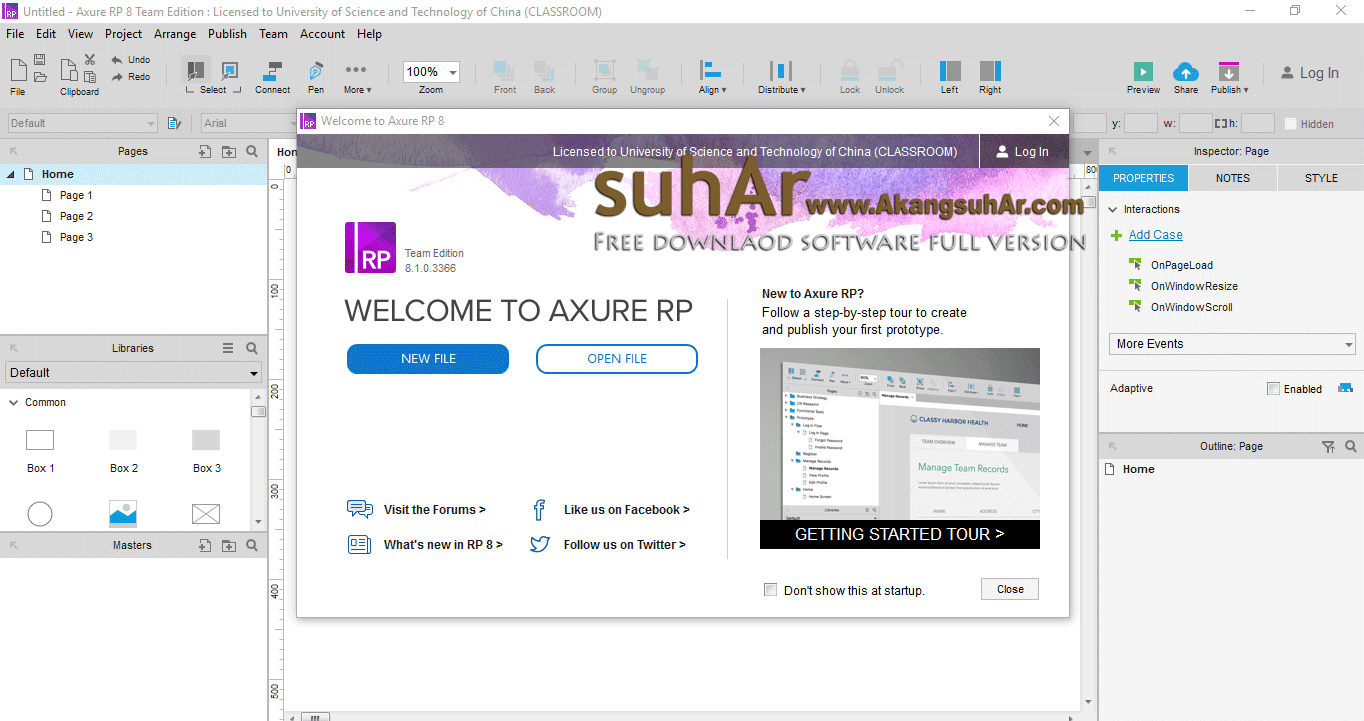Screen dimensions: 1364x721
Task: Open the zoom 100% dropdown
Action: click(x=452, y=72)
